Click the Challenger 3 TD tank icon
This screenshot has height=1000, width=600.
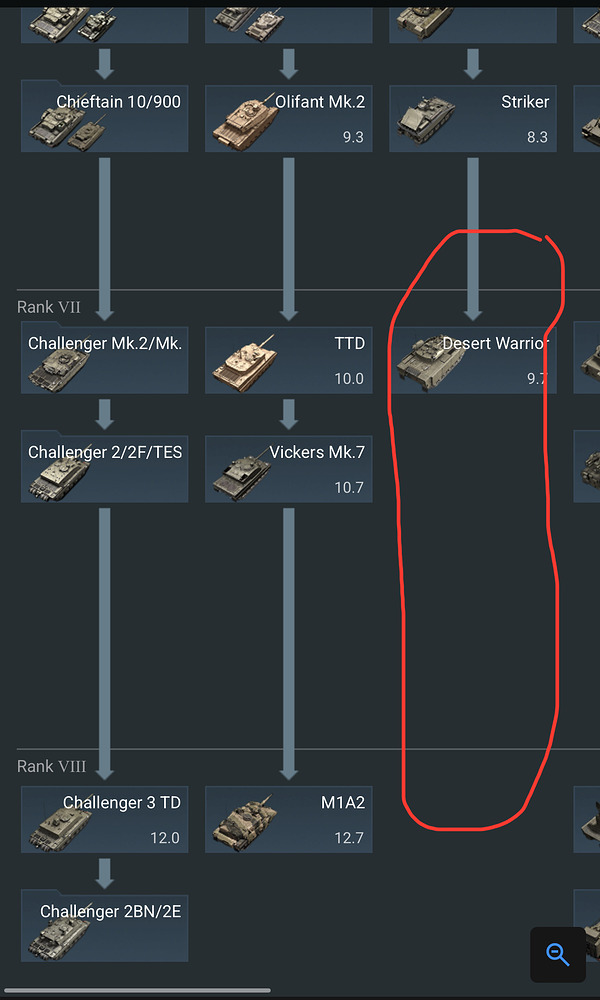59,823
